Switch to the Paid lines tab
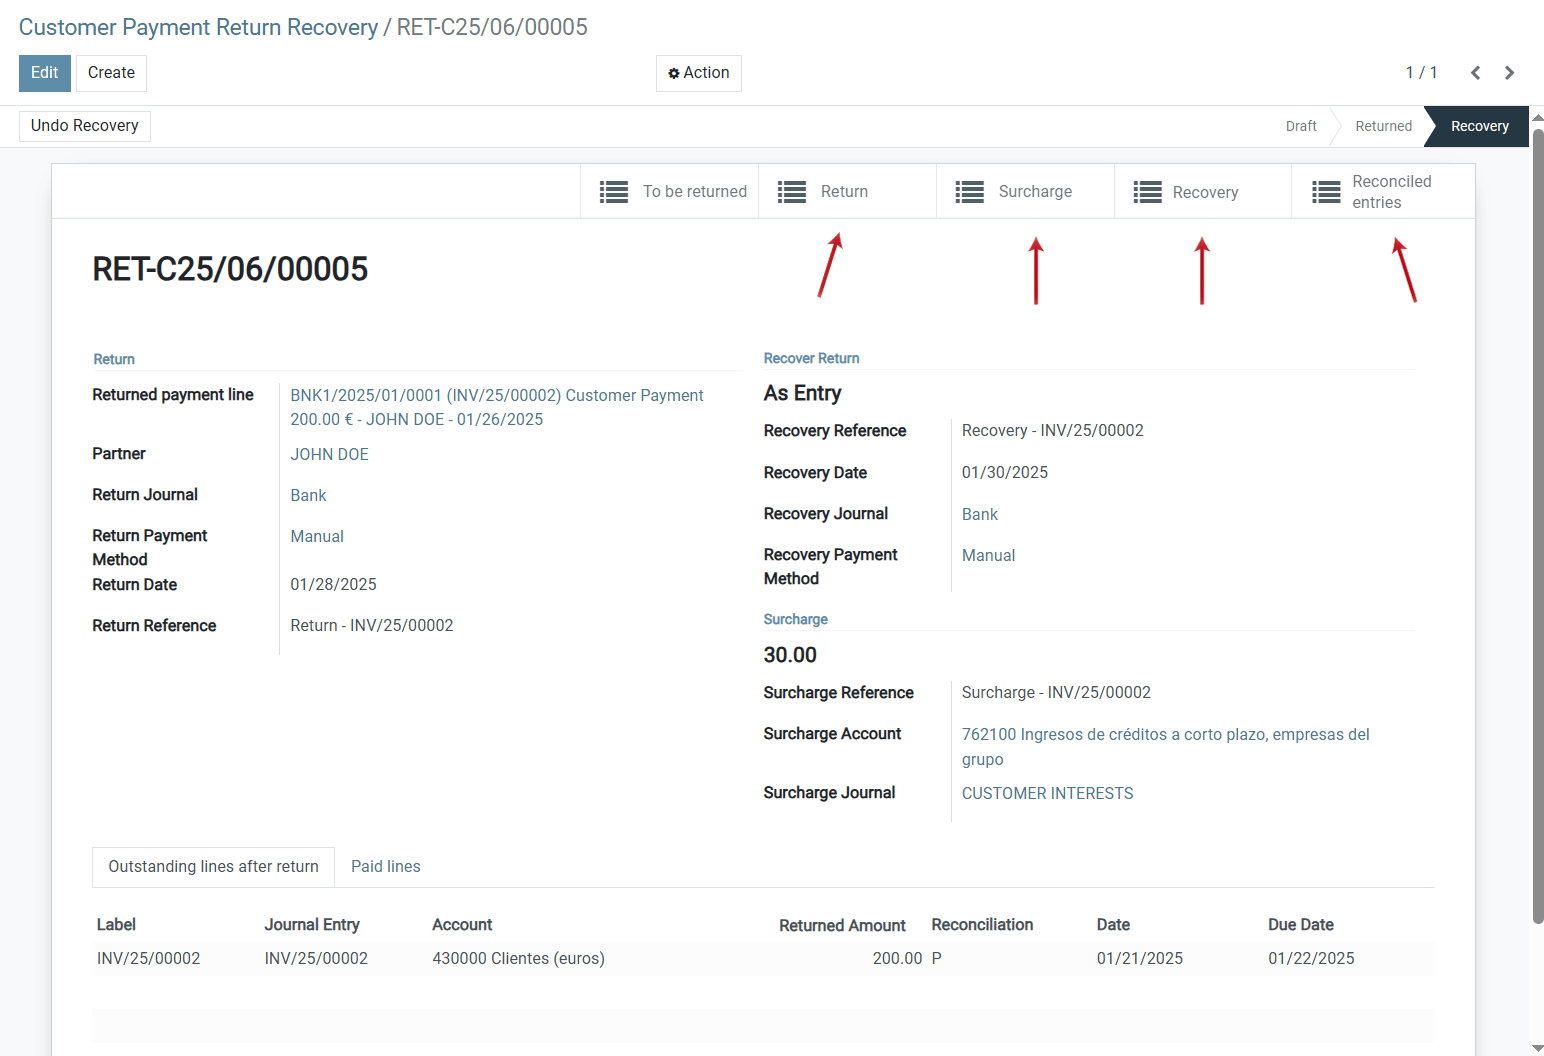This screenshot has width=1544, height=1056. (x=386, y=866)
